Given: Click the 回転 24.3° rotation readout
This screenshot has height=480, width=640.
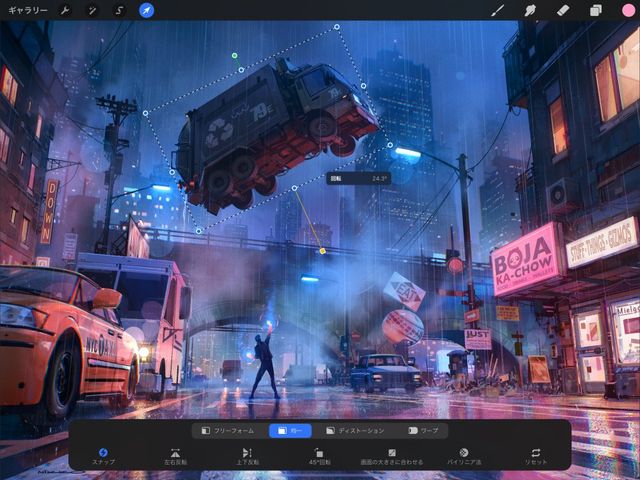Looking at the screenshot, I should point(358,179).
